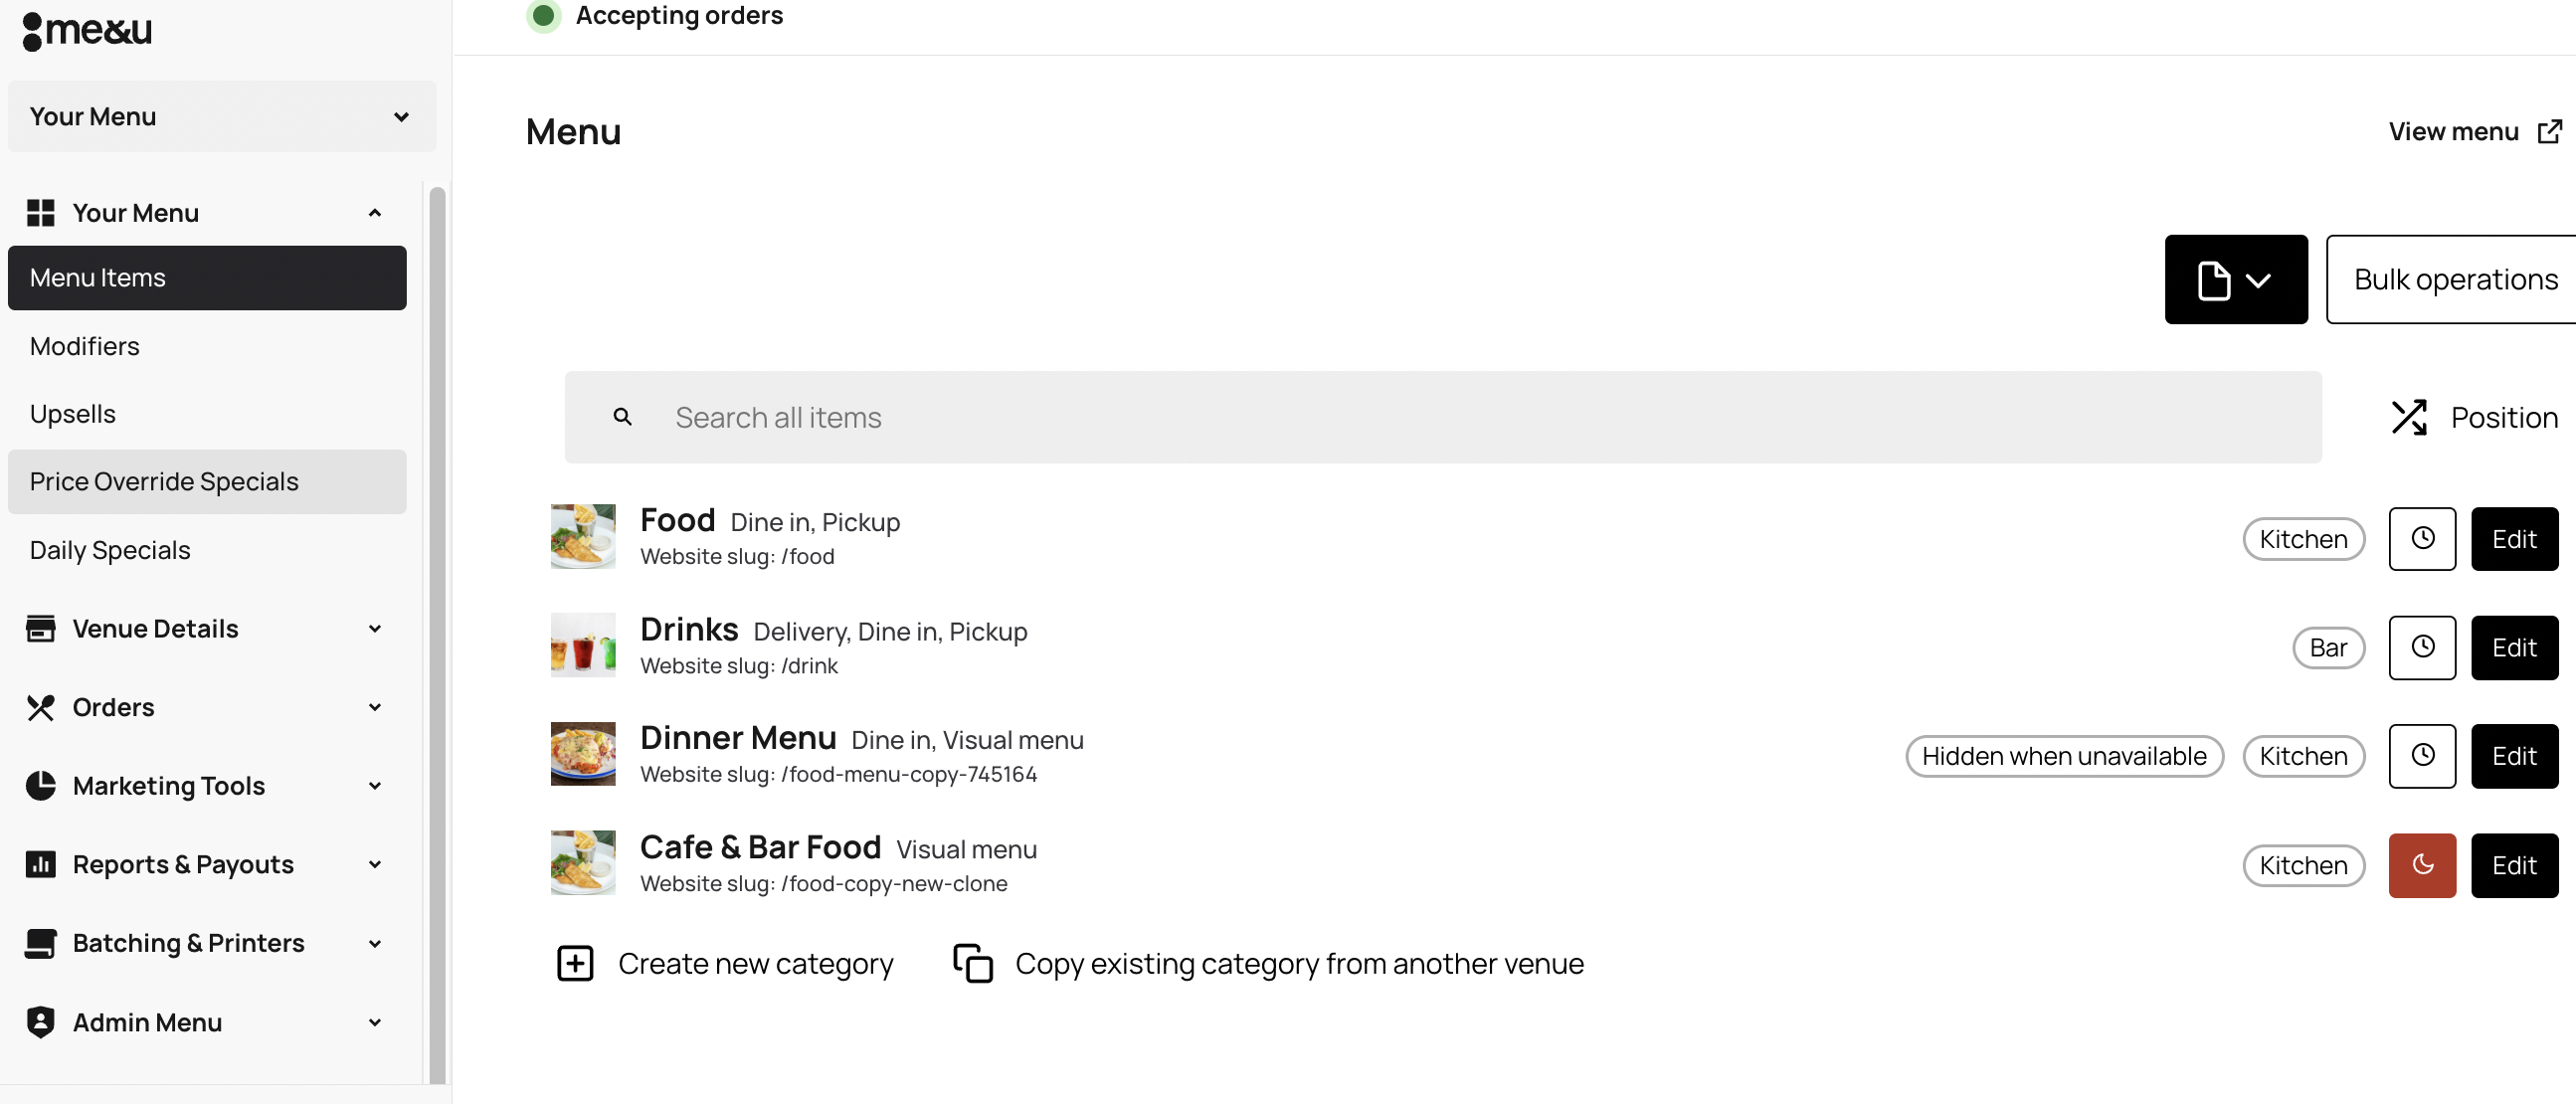Click the me&u logo
The width and height of the screenshot is (2576, 1104).
coord(87,30)
